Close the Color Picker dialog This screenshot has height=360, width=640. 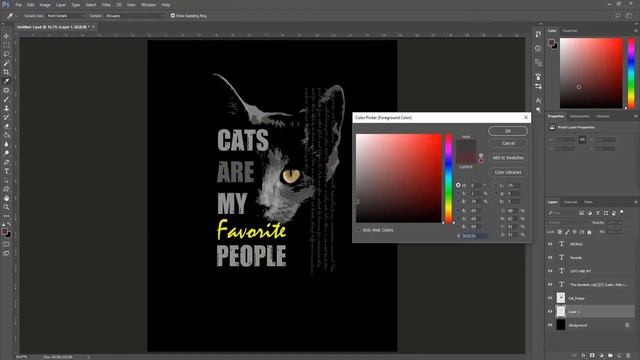pos(526,118)
